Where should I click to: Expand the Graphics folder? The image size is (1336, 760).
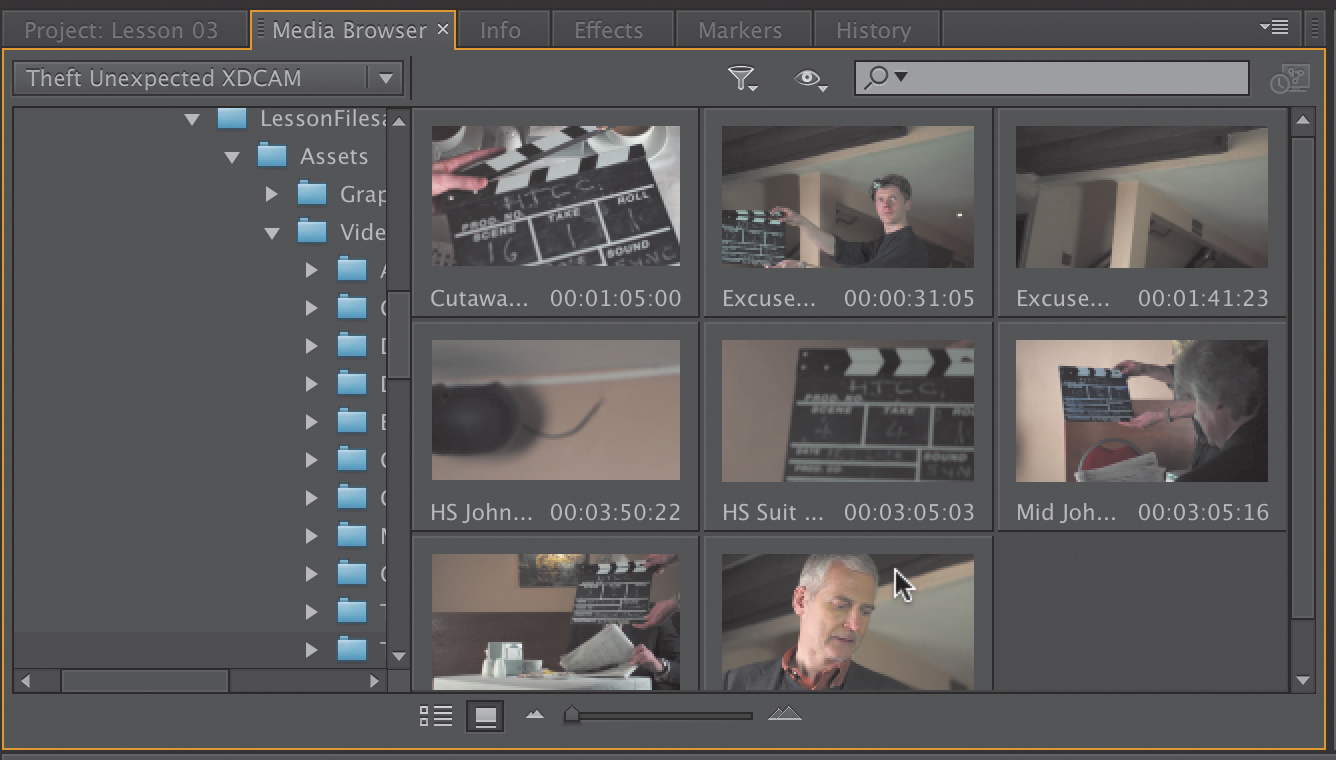click(x=272, y=194)
